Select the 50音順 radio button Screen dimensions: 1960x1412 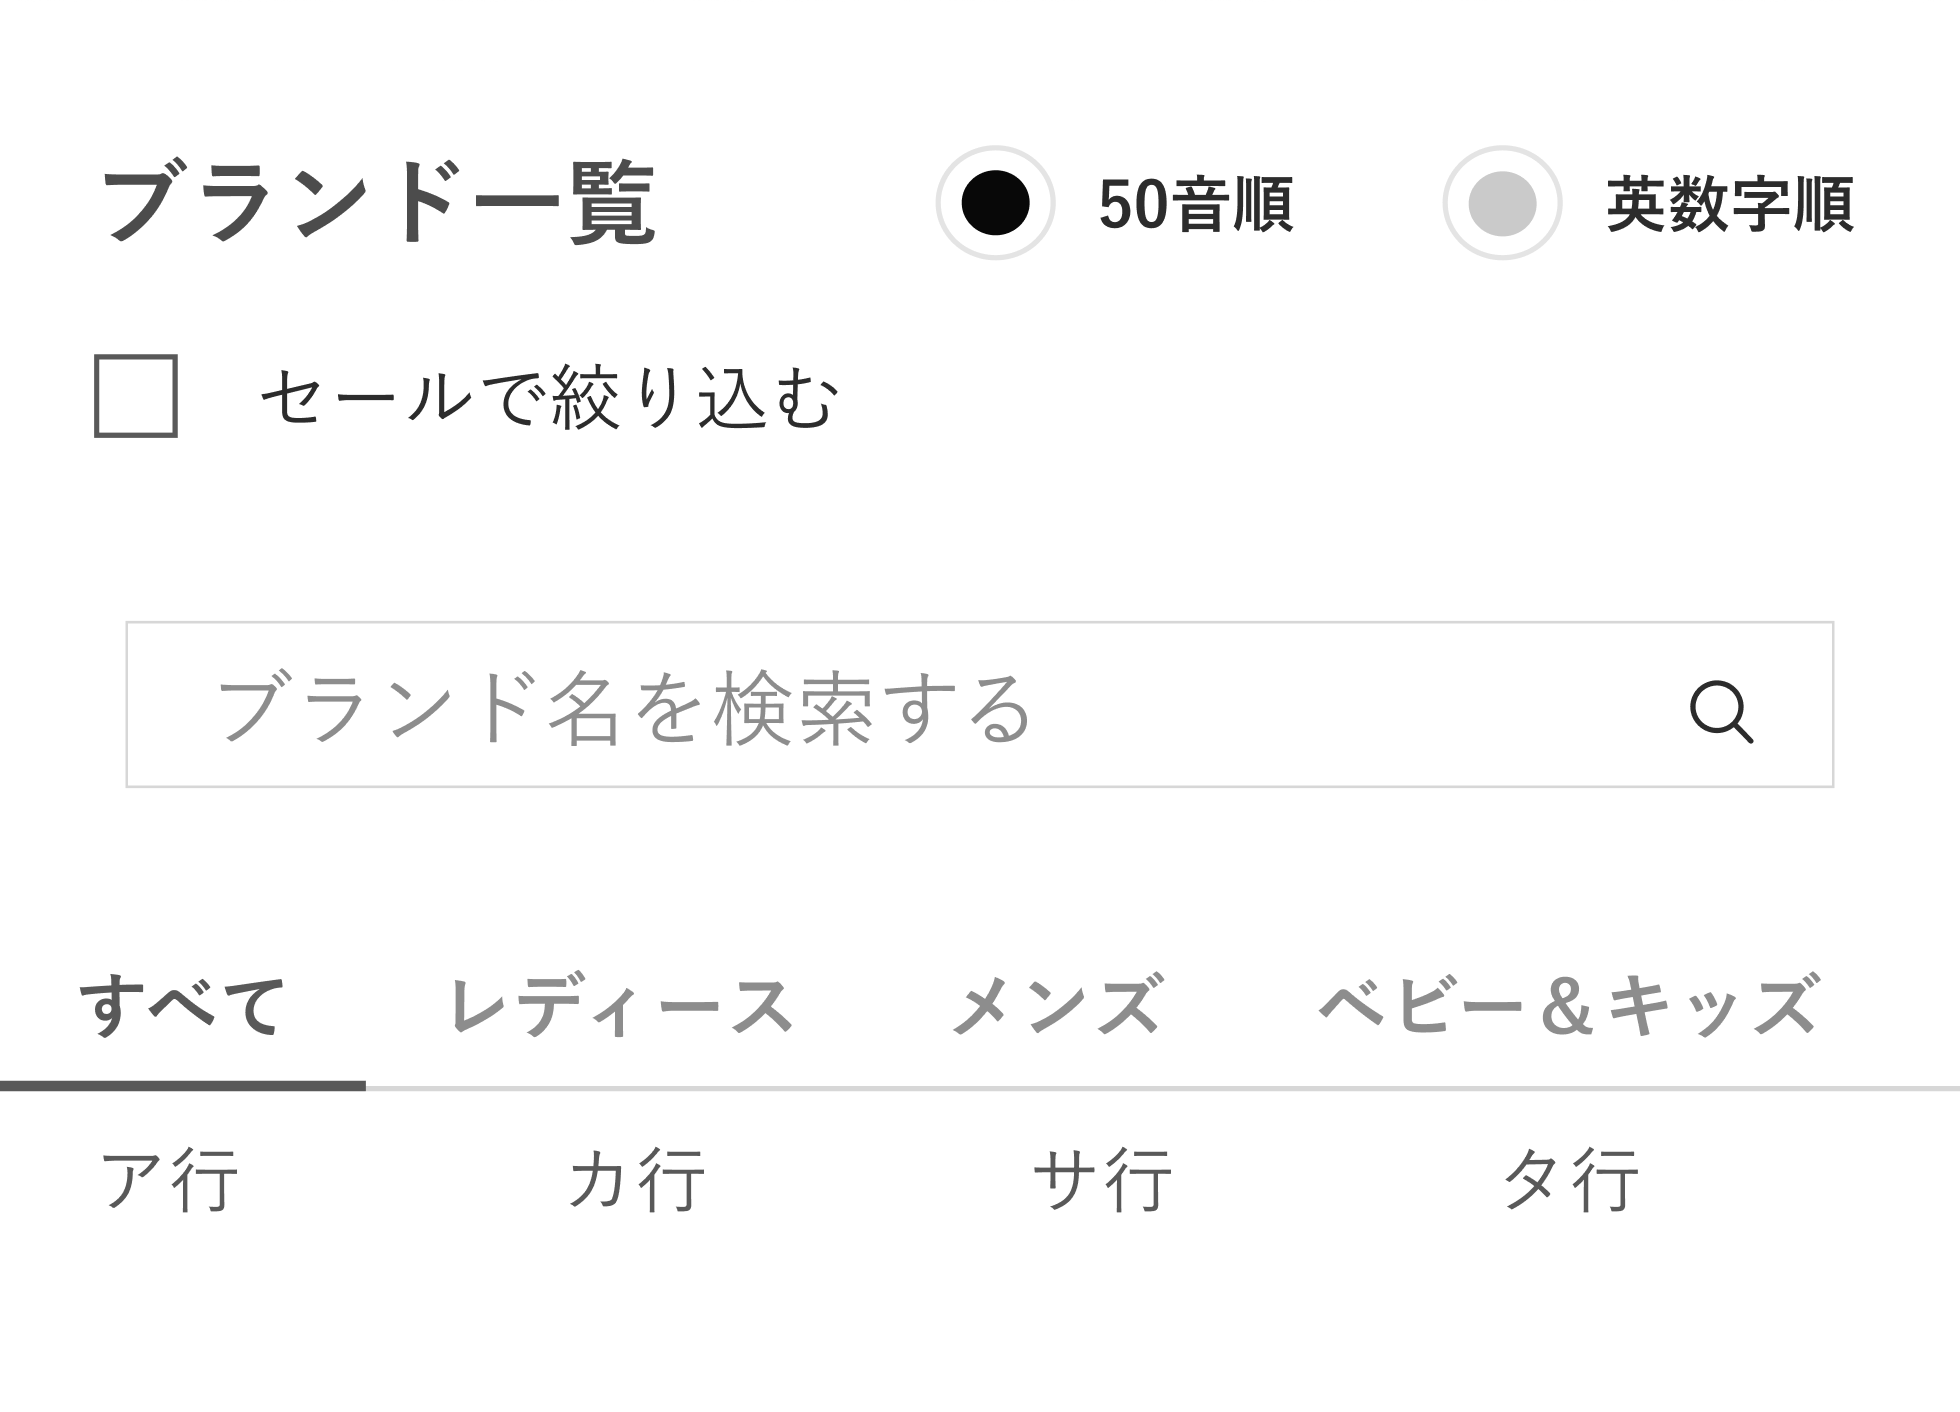tap(995, 203)
